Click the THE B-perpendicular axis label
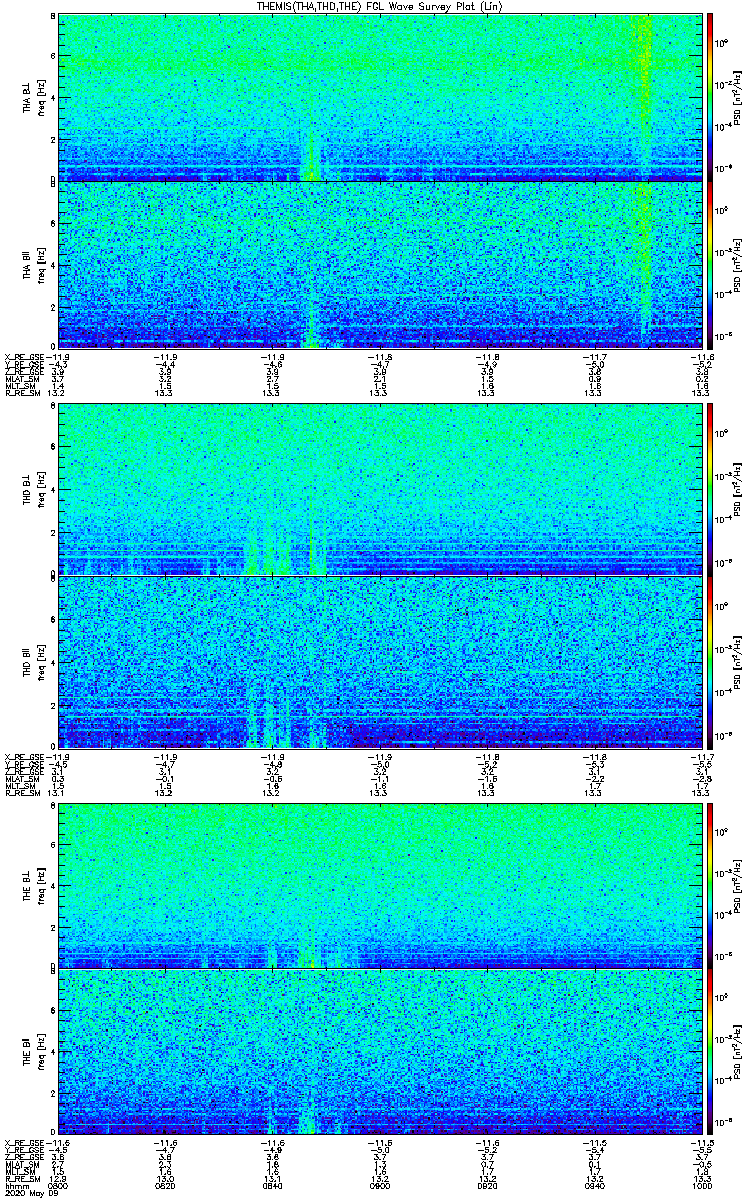This screenshot has height=1200, width=750. click(27, 884)
